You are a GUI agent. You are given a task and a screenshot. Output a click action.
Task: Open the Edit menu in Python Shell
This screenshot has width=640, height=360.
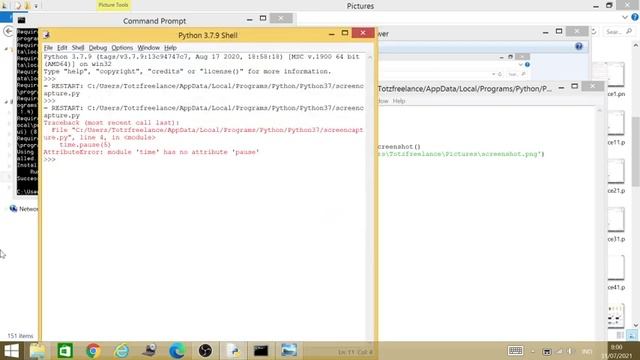(62, 48)
